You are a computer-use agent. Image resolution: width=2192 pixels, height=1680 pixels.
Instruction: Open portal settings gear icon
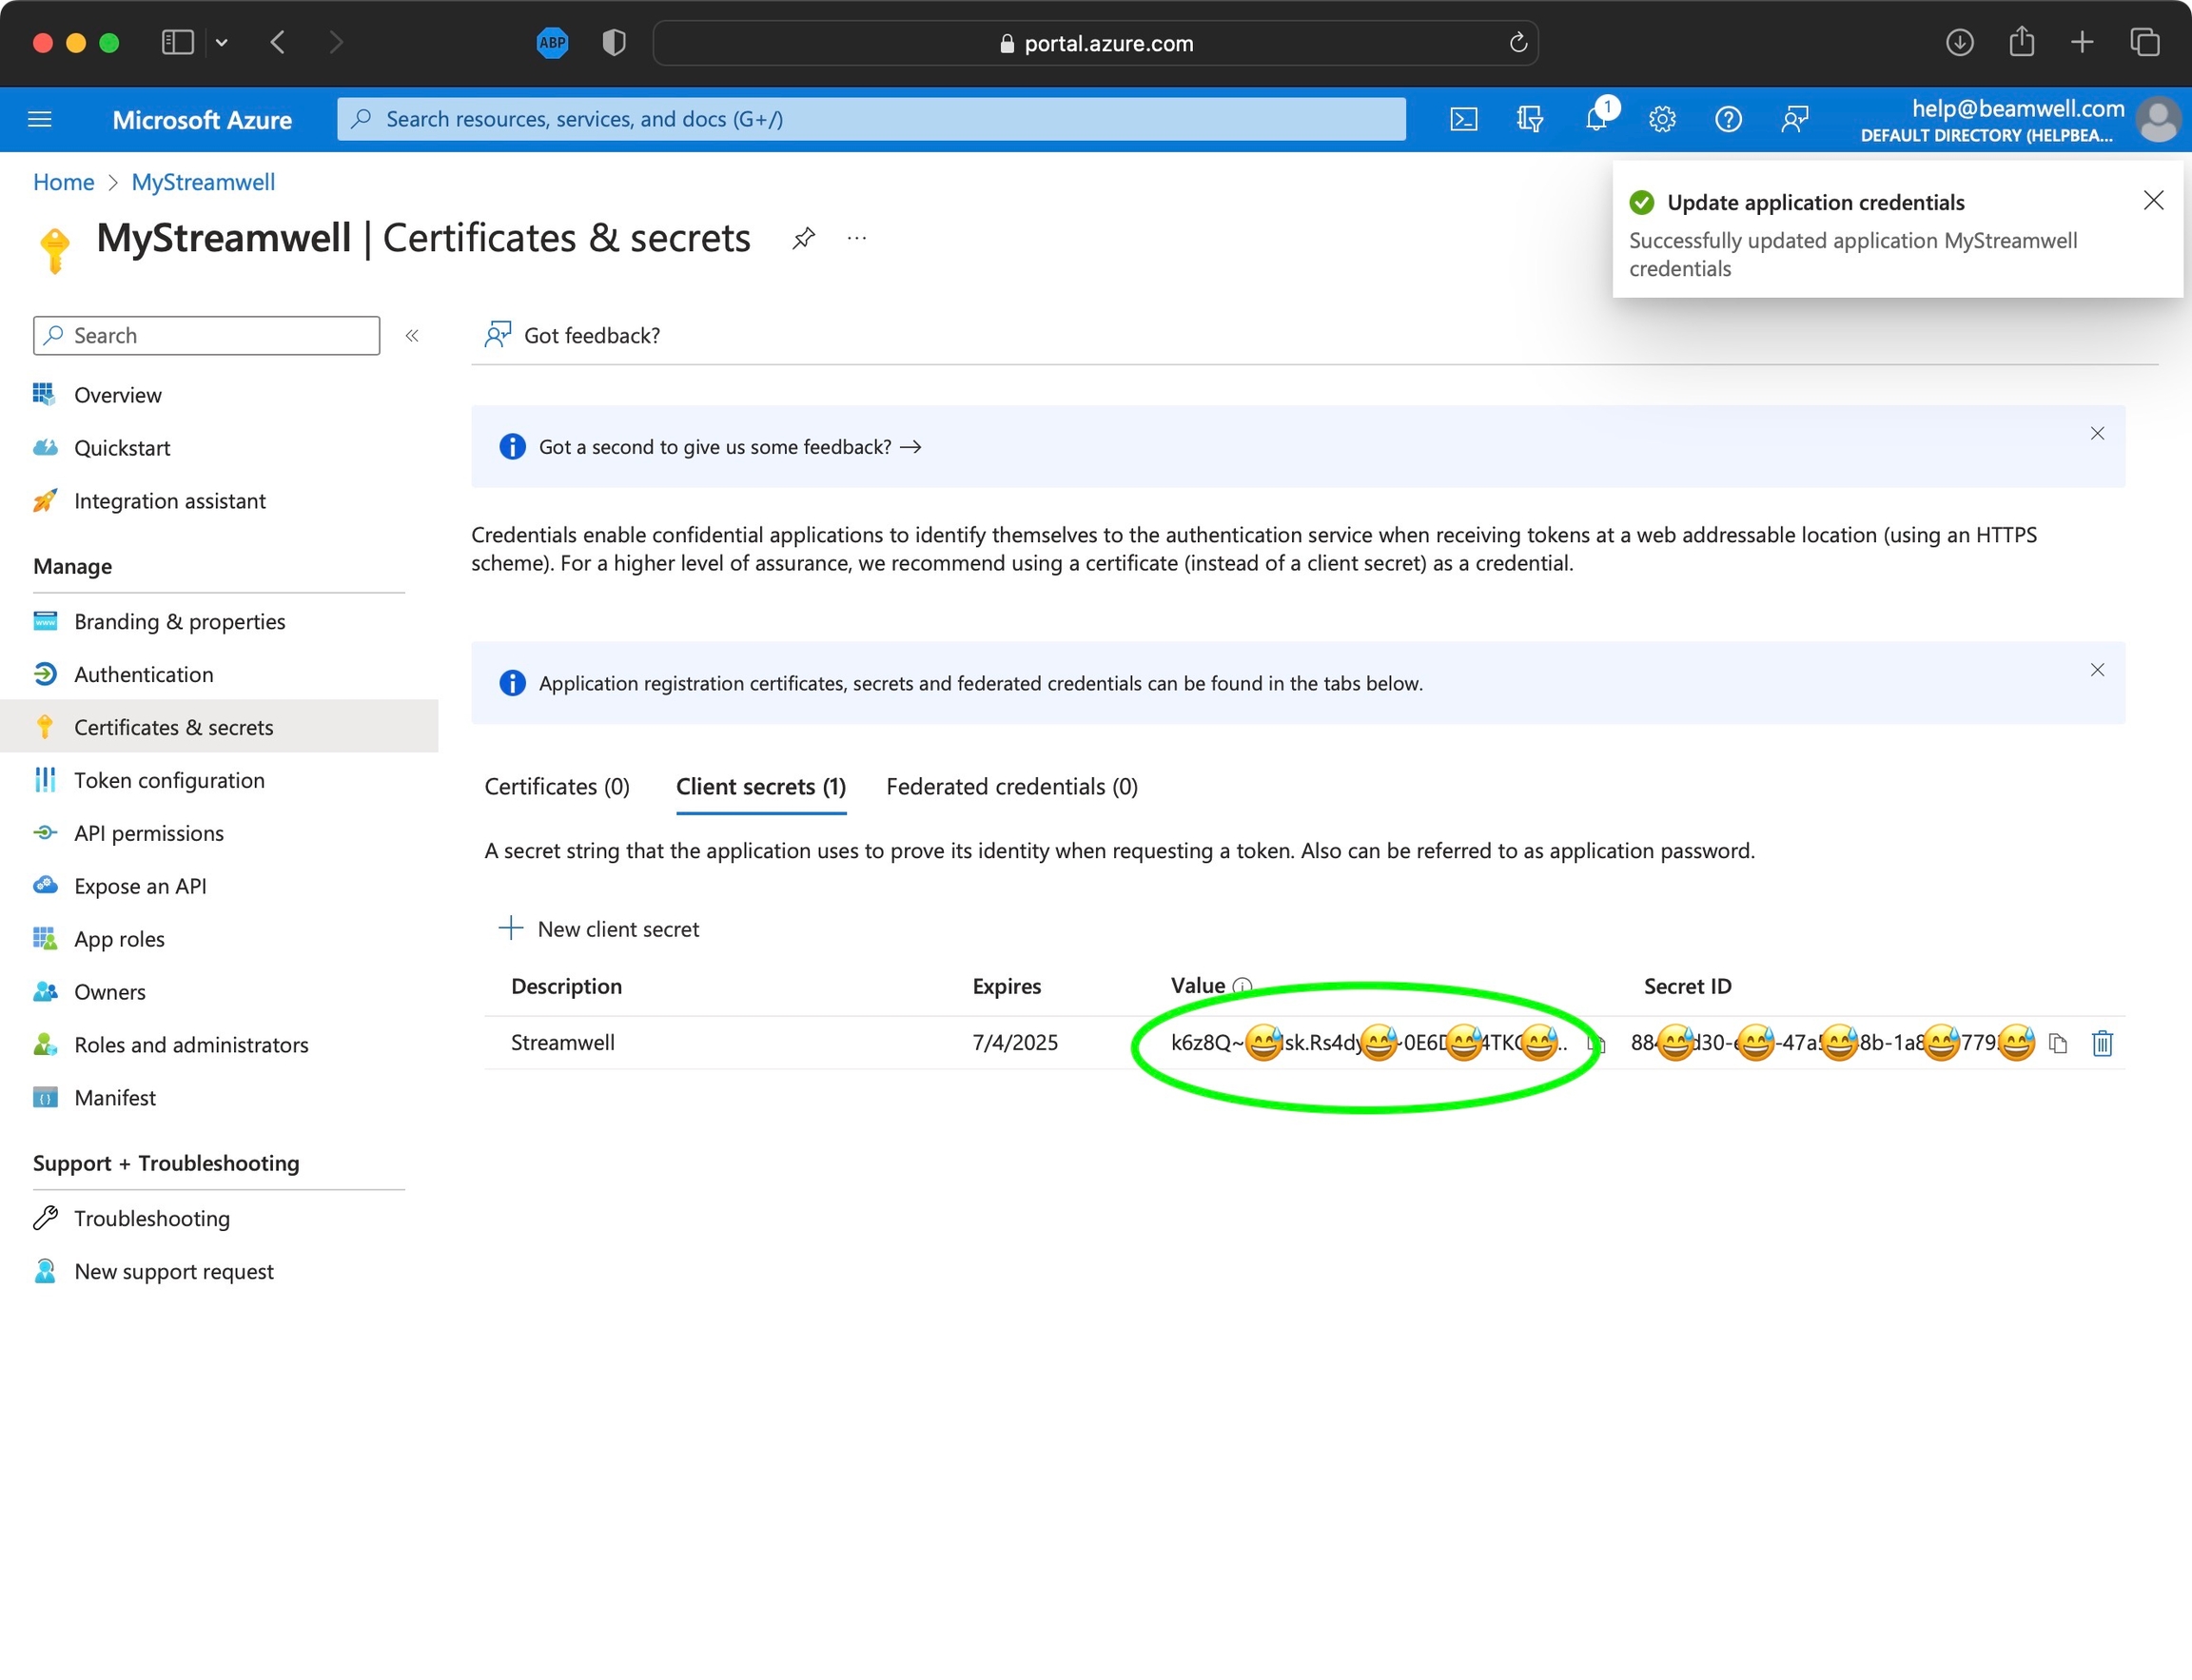click(x=1662, y=120)
